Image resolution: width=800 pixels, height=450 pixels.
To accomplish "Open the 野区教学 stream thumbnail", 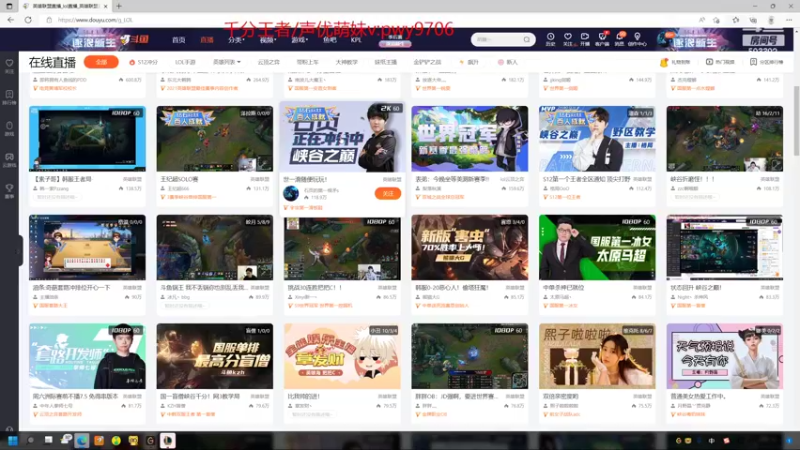I will click(x=597, y=138).
